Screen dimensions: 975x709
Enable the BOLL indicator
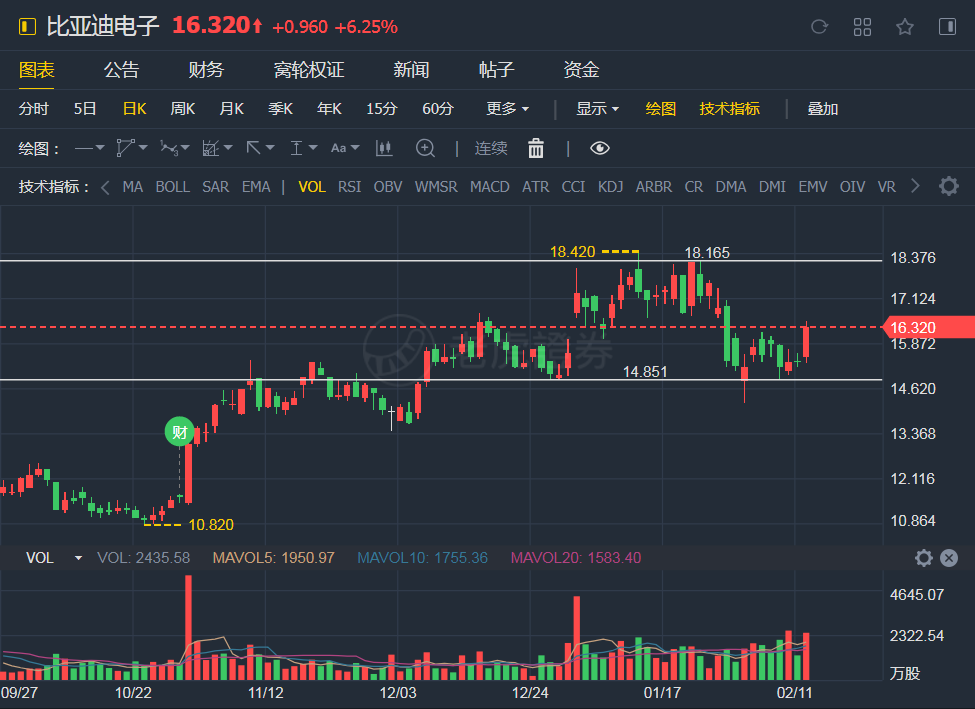(x=172, y=187)
